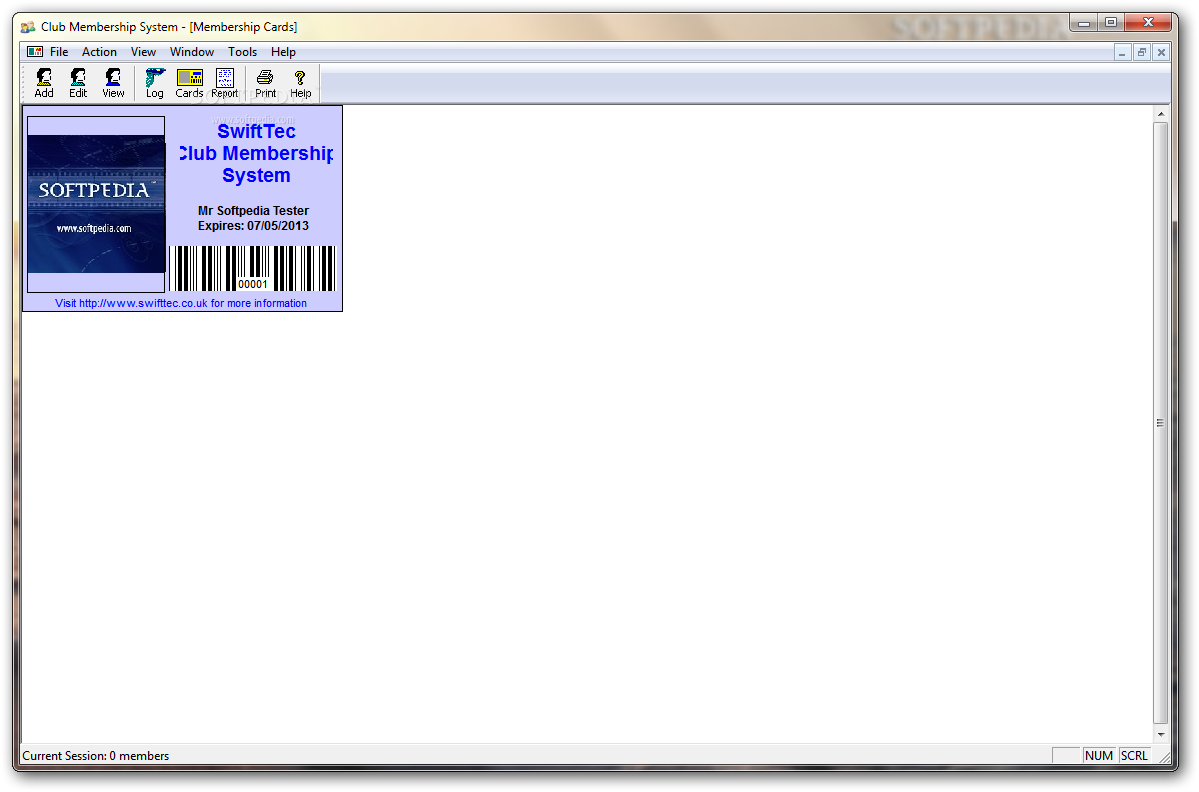
Task: Click the MDI document icon beside File menu
Action: coord(35,52)
